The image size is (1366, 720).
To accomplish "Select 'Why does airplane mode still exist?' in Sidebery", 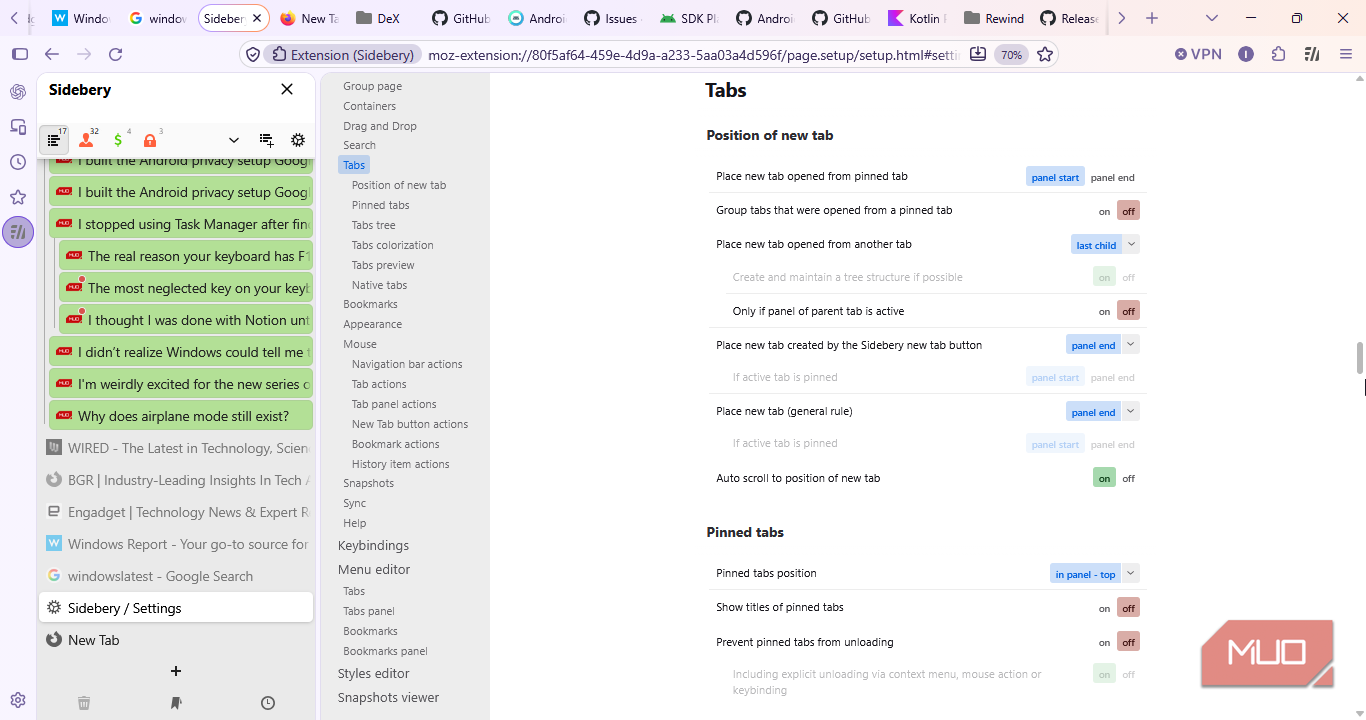I will [181, 416].
